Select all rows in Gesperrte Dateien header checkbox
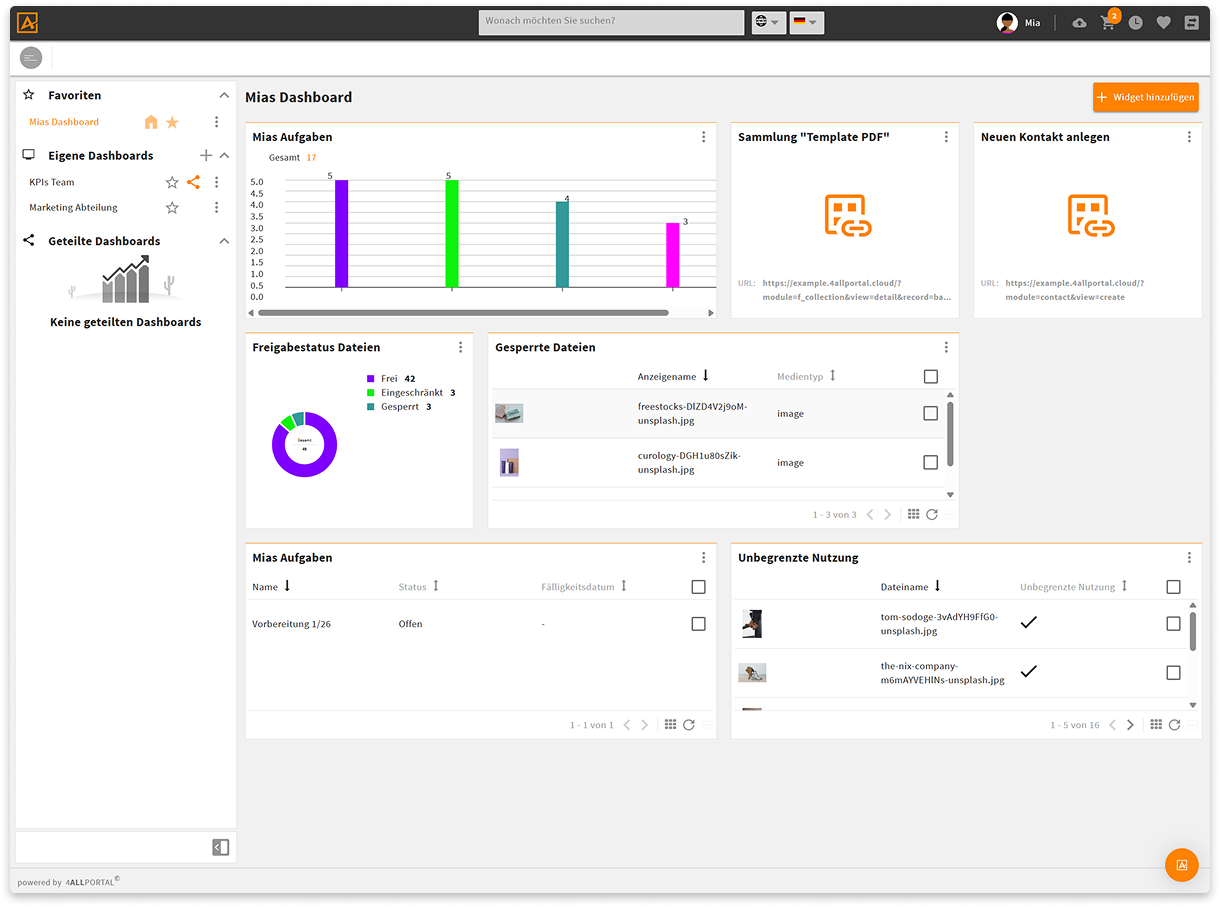The height and width of the screenshot is (907, 1220). click(x=931, y=376)
